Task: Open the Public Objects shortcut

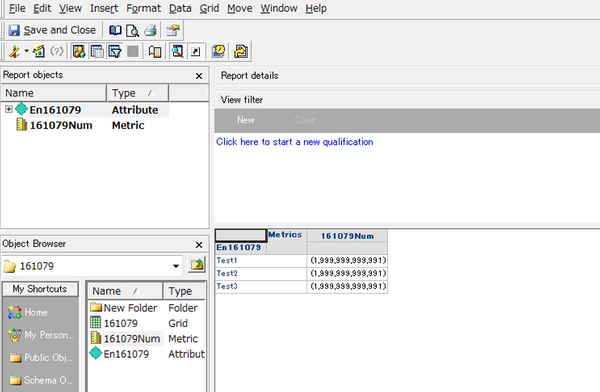Action: coord(41,358)
